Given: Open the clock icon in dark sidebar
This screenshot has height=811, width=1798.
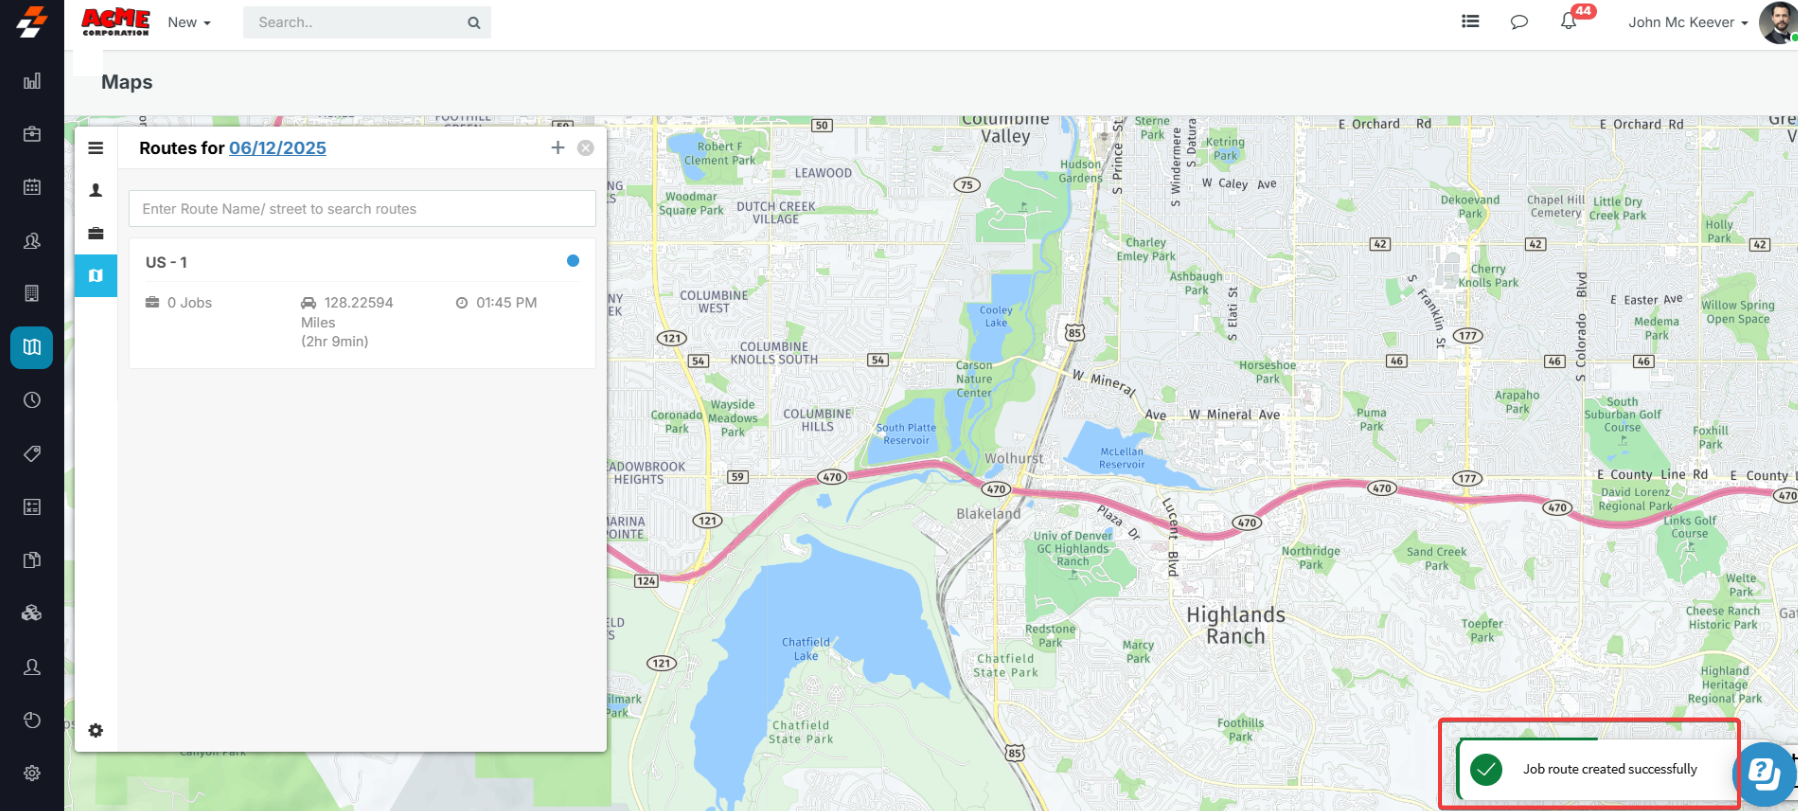Looking at the screenshot, I should coord(32,400).
